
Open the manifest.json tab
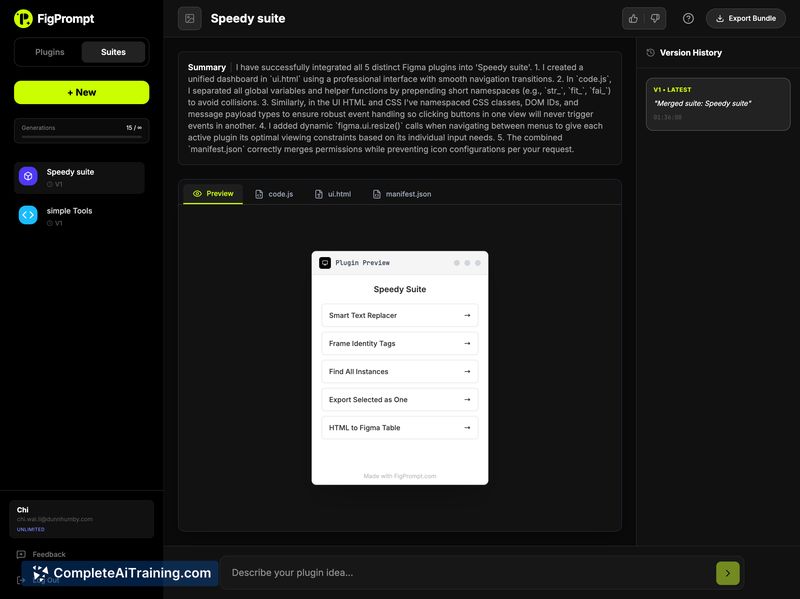[402, 194]
